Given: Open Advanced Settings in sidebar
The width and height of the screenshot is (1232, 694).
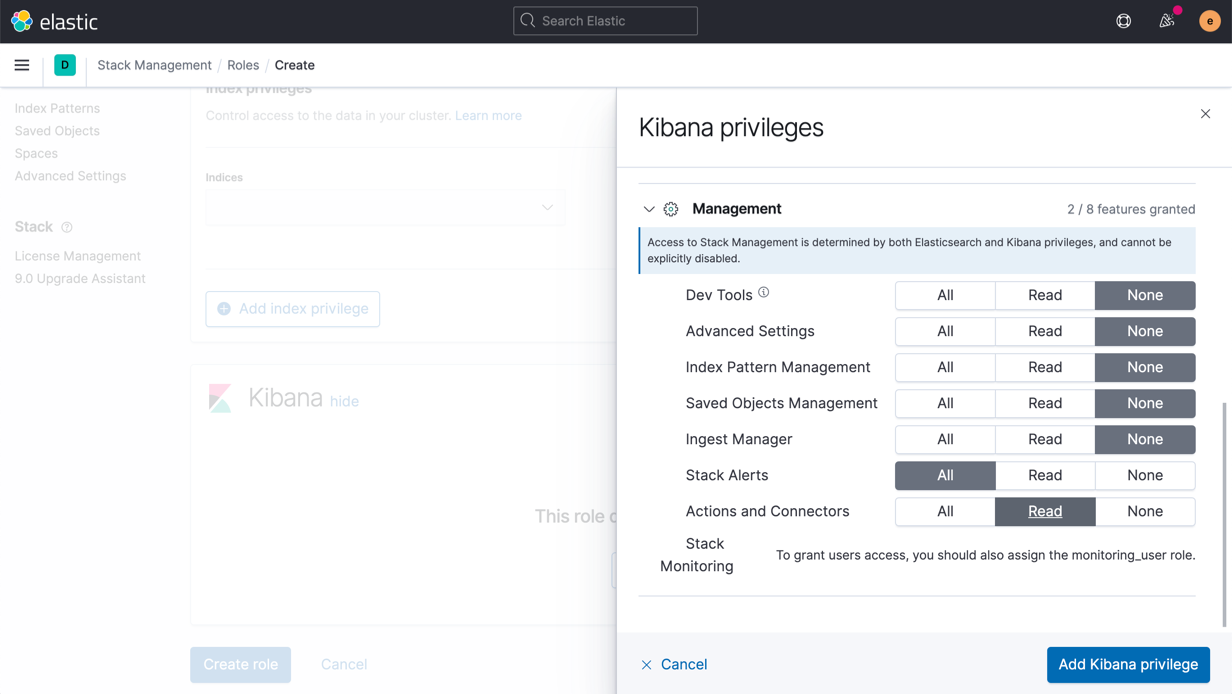Looking at the screenshot, I should pos(70,176).
